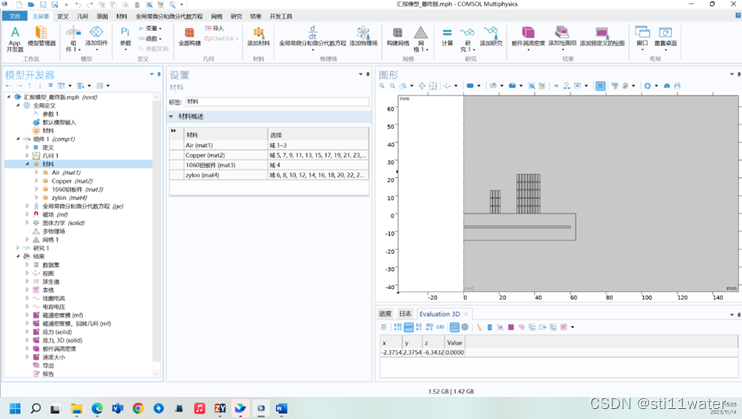The width and height of the screenshot is (742, 419).
Task: Collapse the 材料概述 section header
Action: 269,116
